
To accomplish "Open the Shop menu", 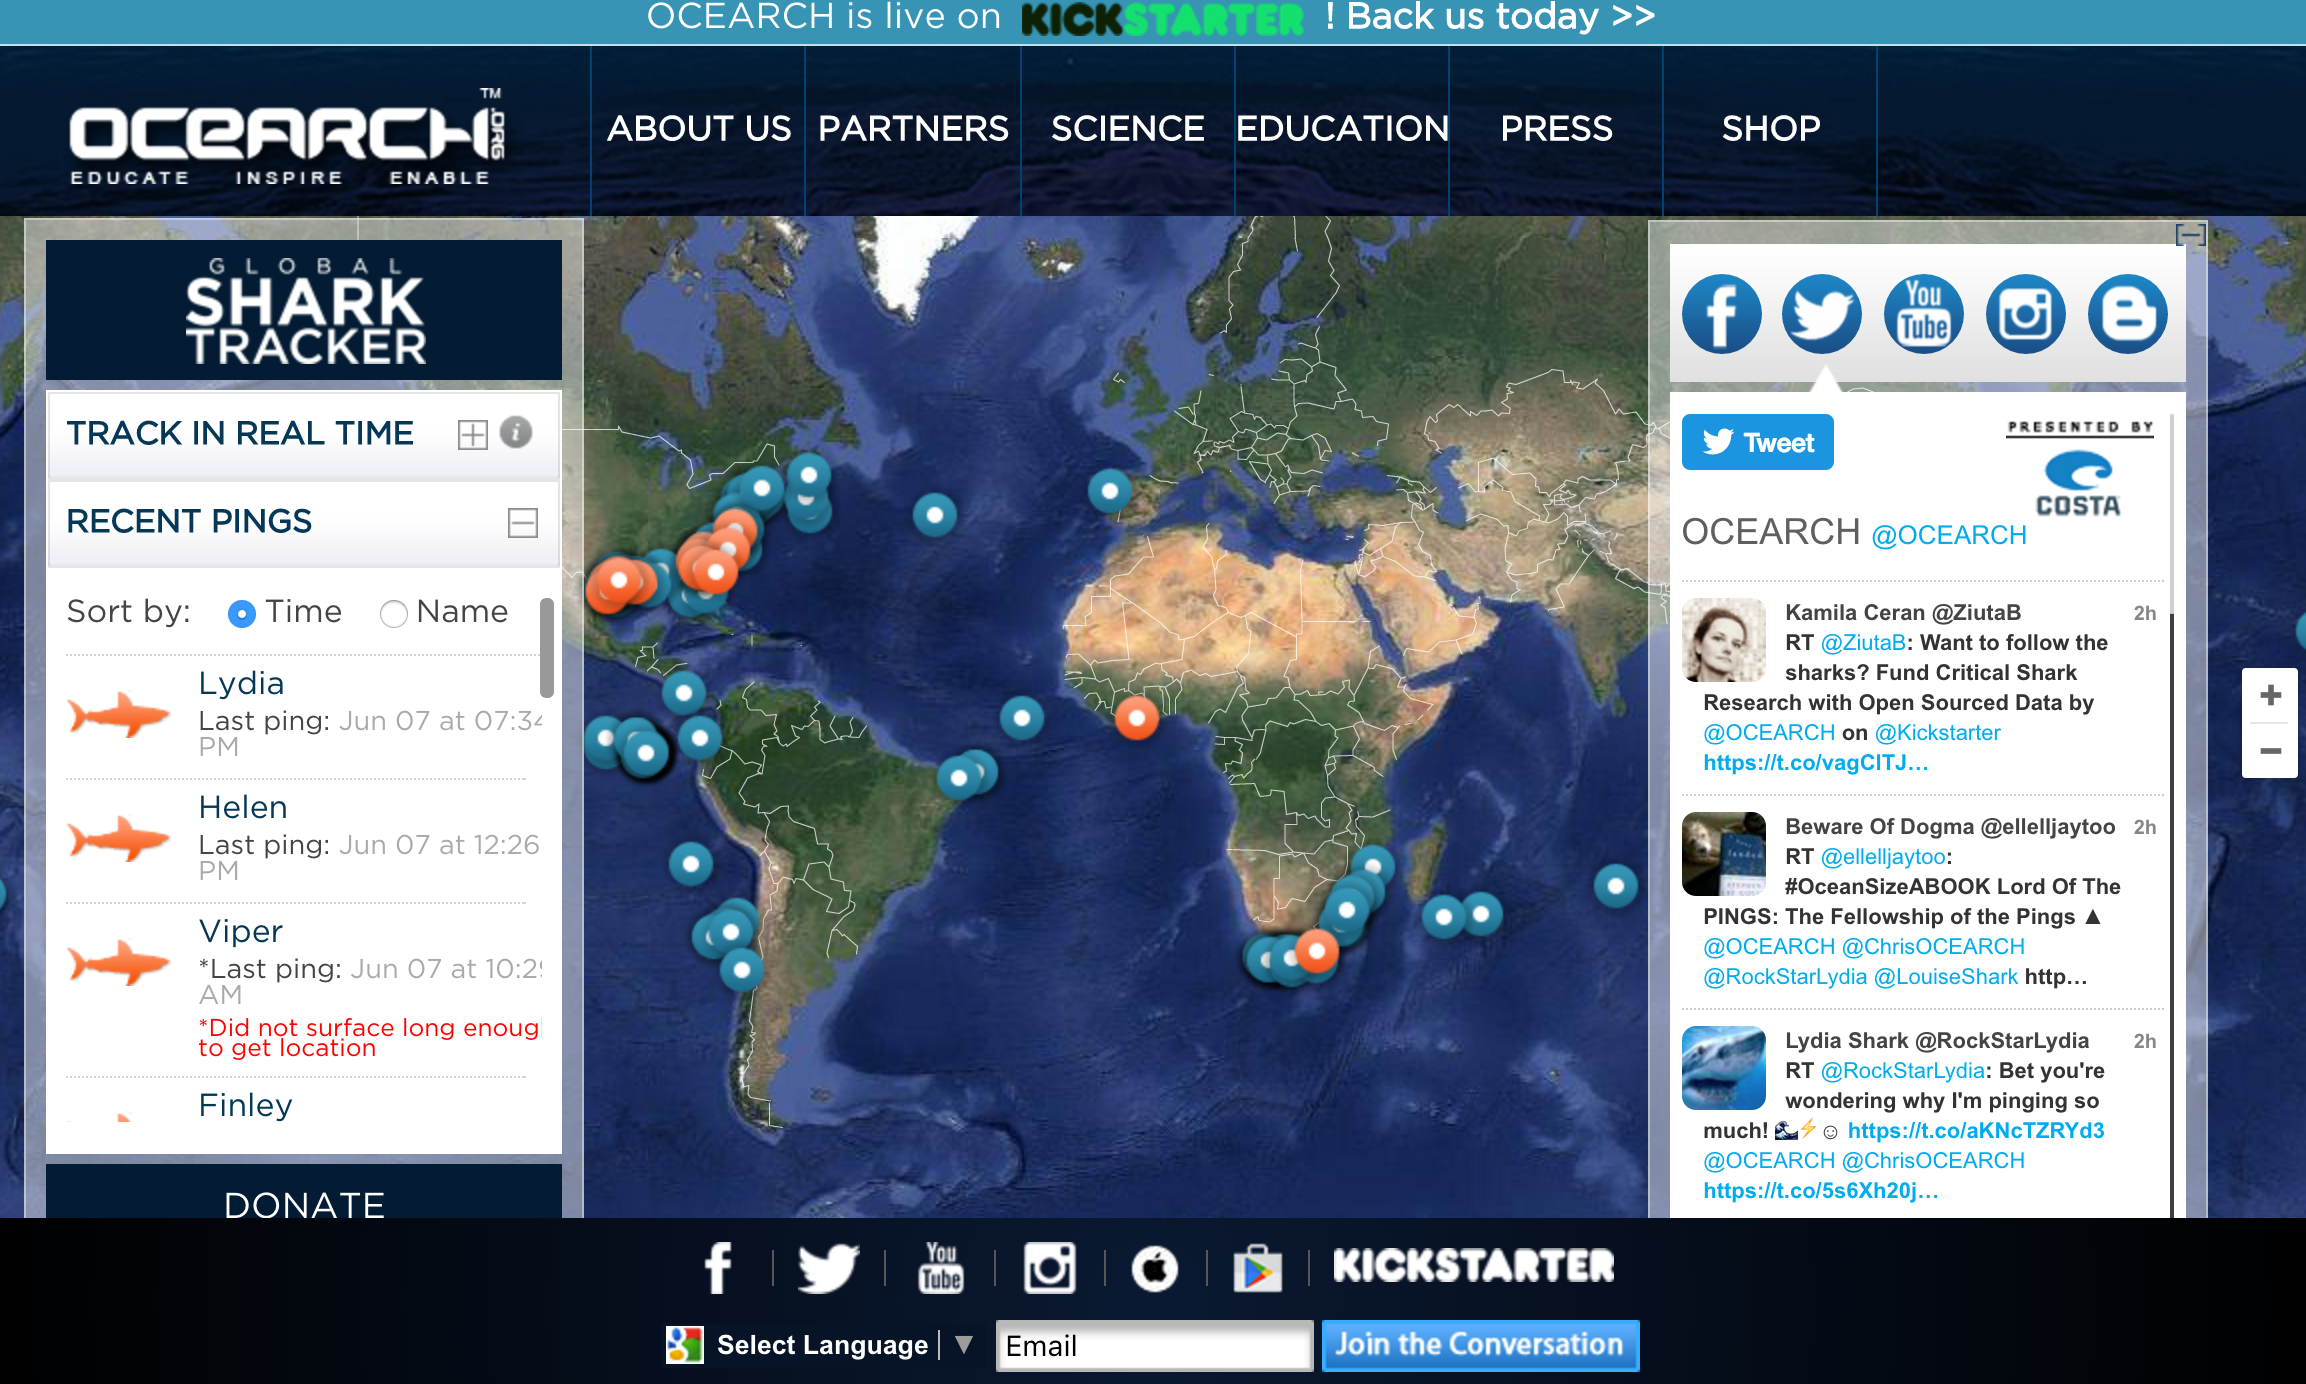I will click(1771, 129).
